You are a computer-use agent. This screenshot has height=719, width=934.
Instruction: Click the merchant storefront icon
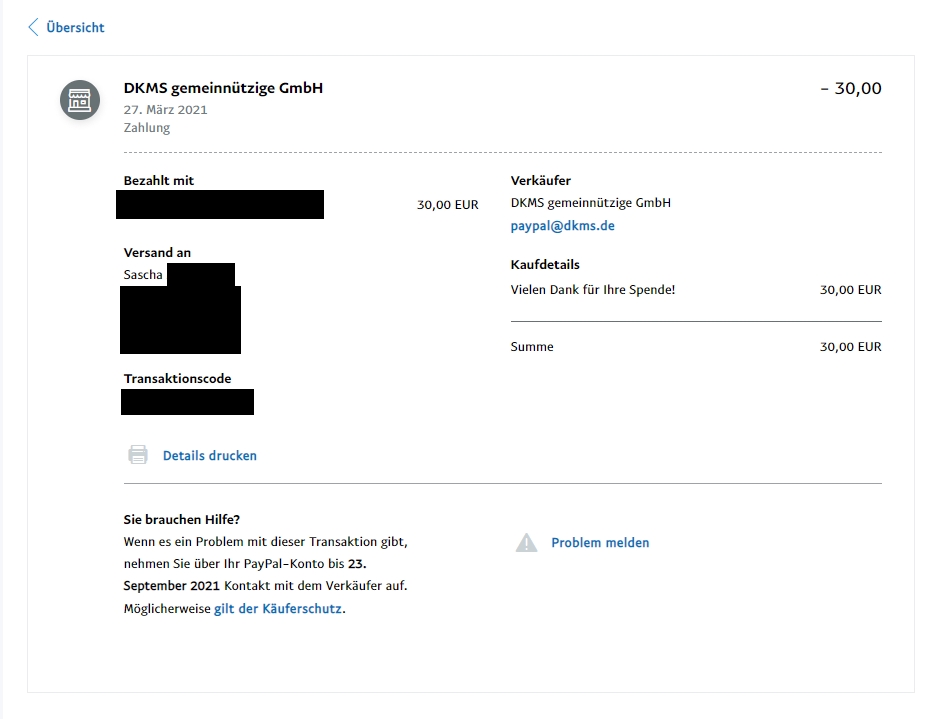point(80,100)
